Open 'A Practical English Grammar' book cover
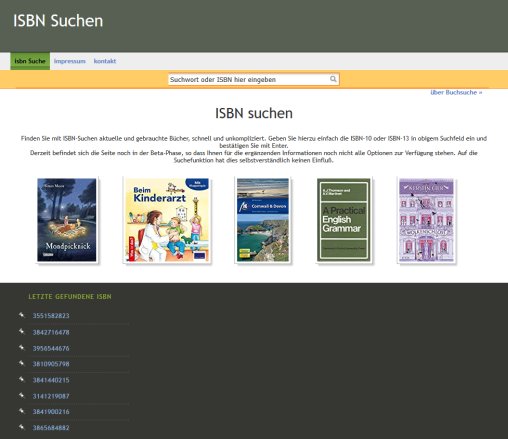 tap(344, 220)
